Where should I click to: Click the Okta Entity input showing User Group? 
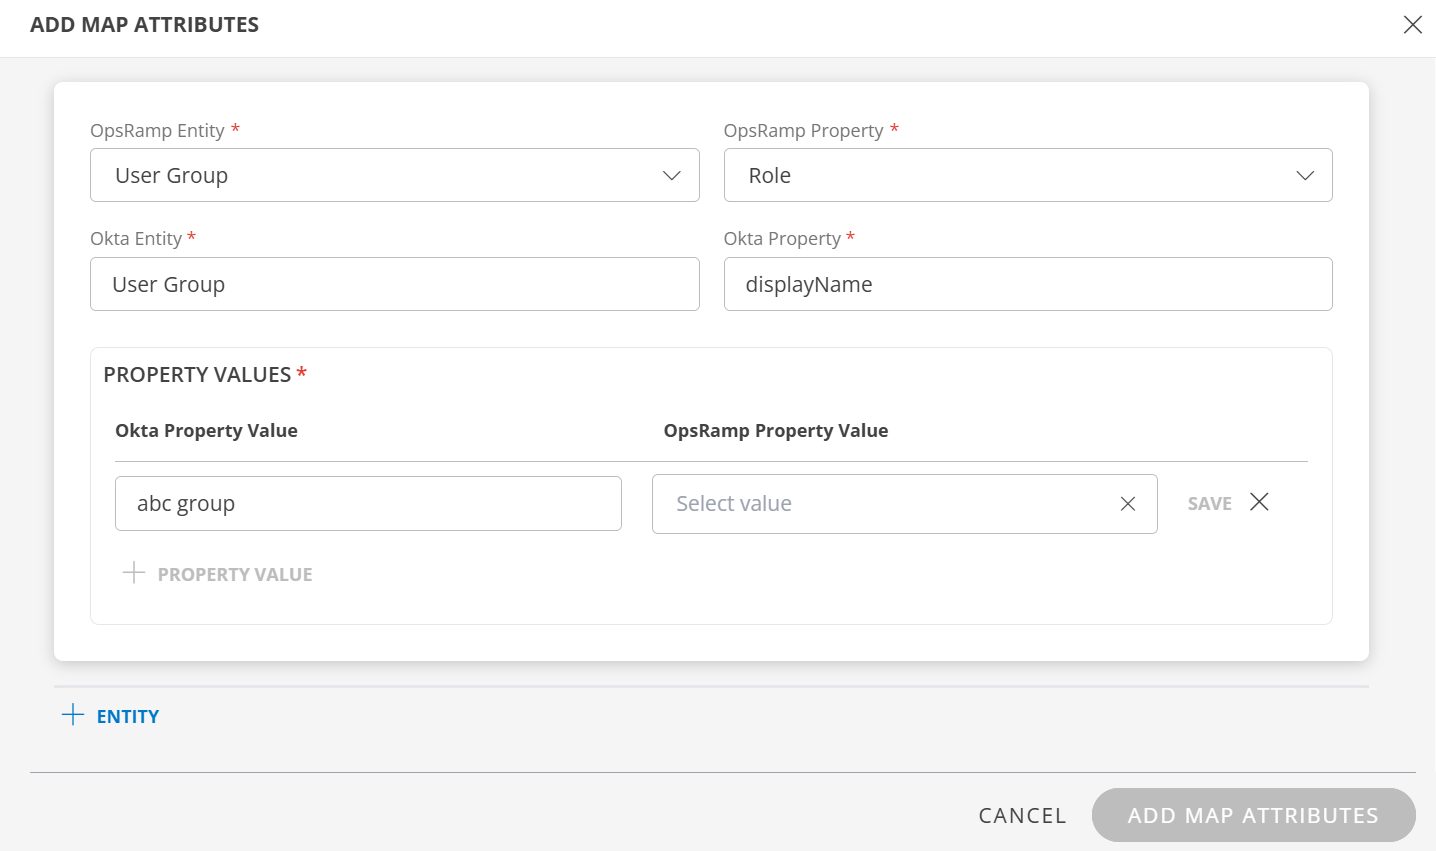pos(395,284)
